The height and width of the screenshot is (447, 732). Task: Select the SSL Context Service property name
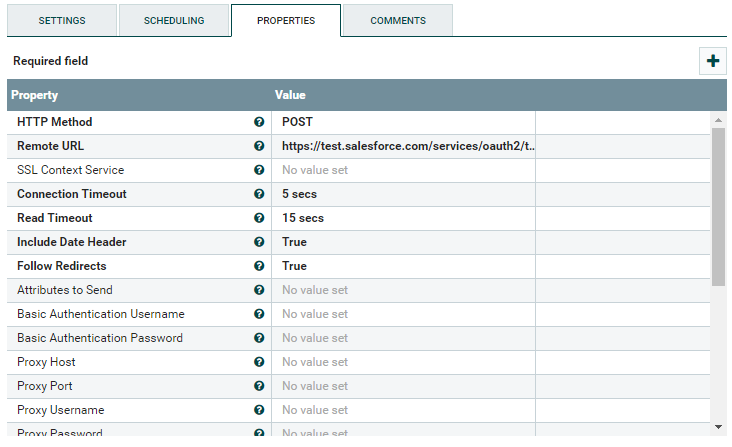point(70,170)
